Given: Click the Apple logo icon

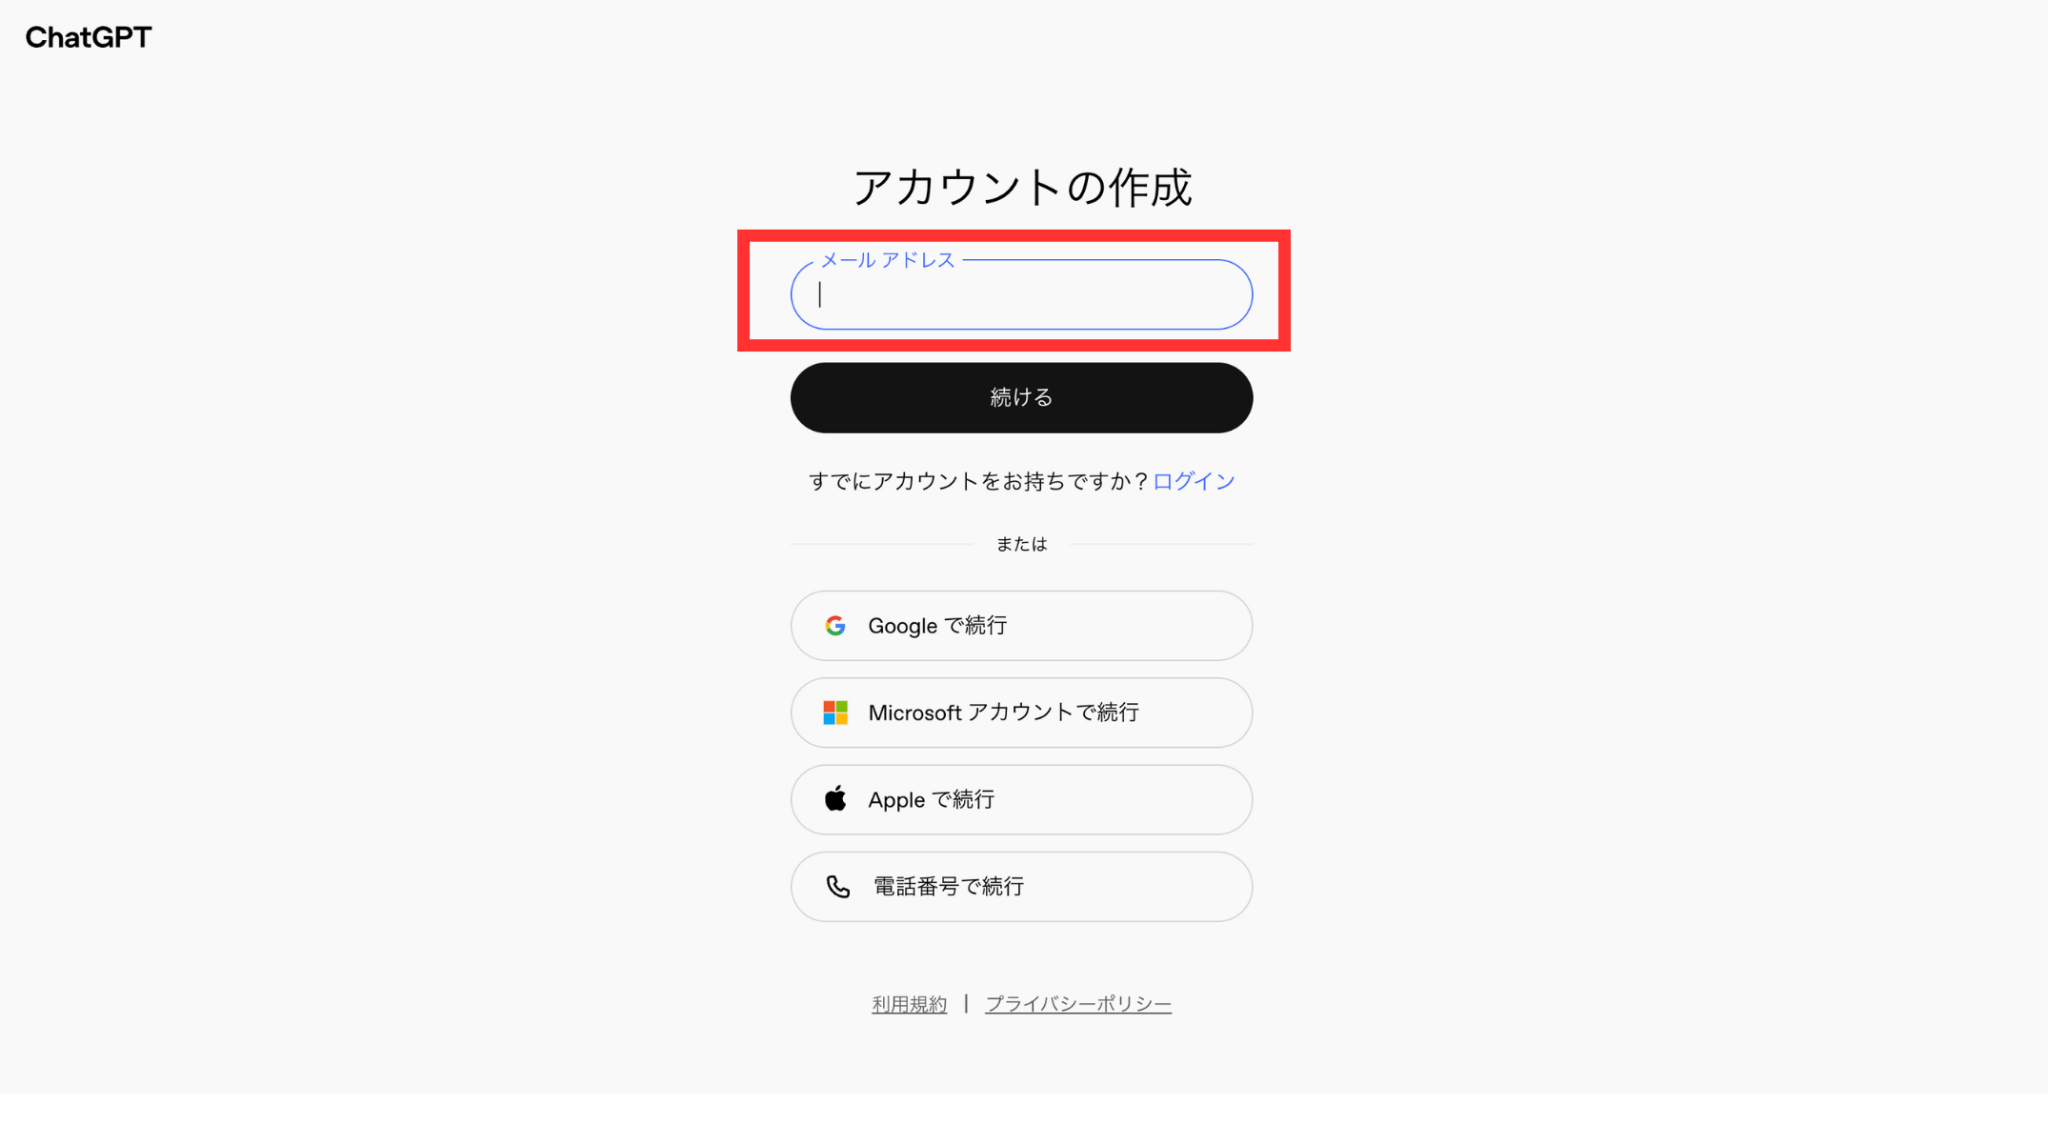Looking at the screenshot, I should pos(835,799).
